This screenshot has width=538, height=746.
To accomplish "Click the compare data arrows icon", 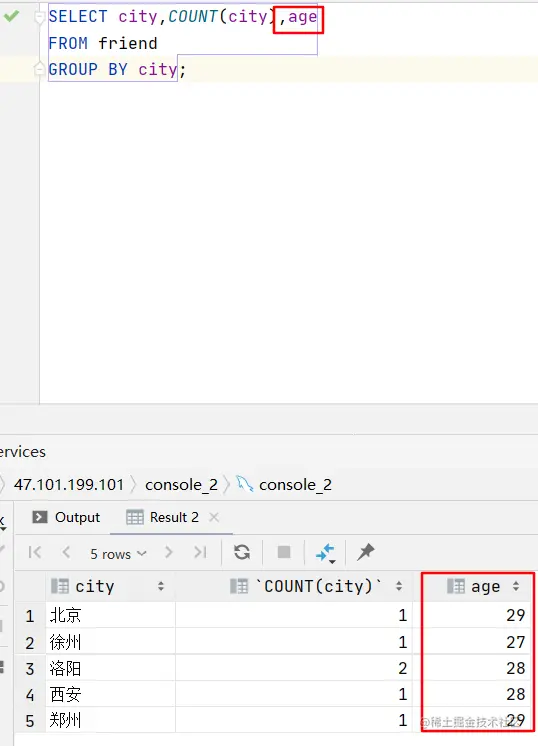I will coord(326,553).
